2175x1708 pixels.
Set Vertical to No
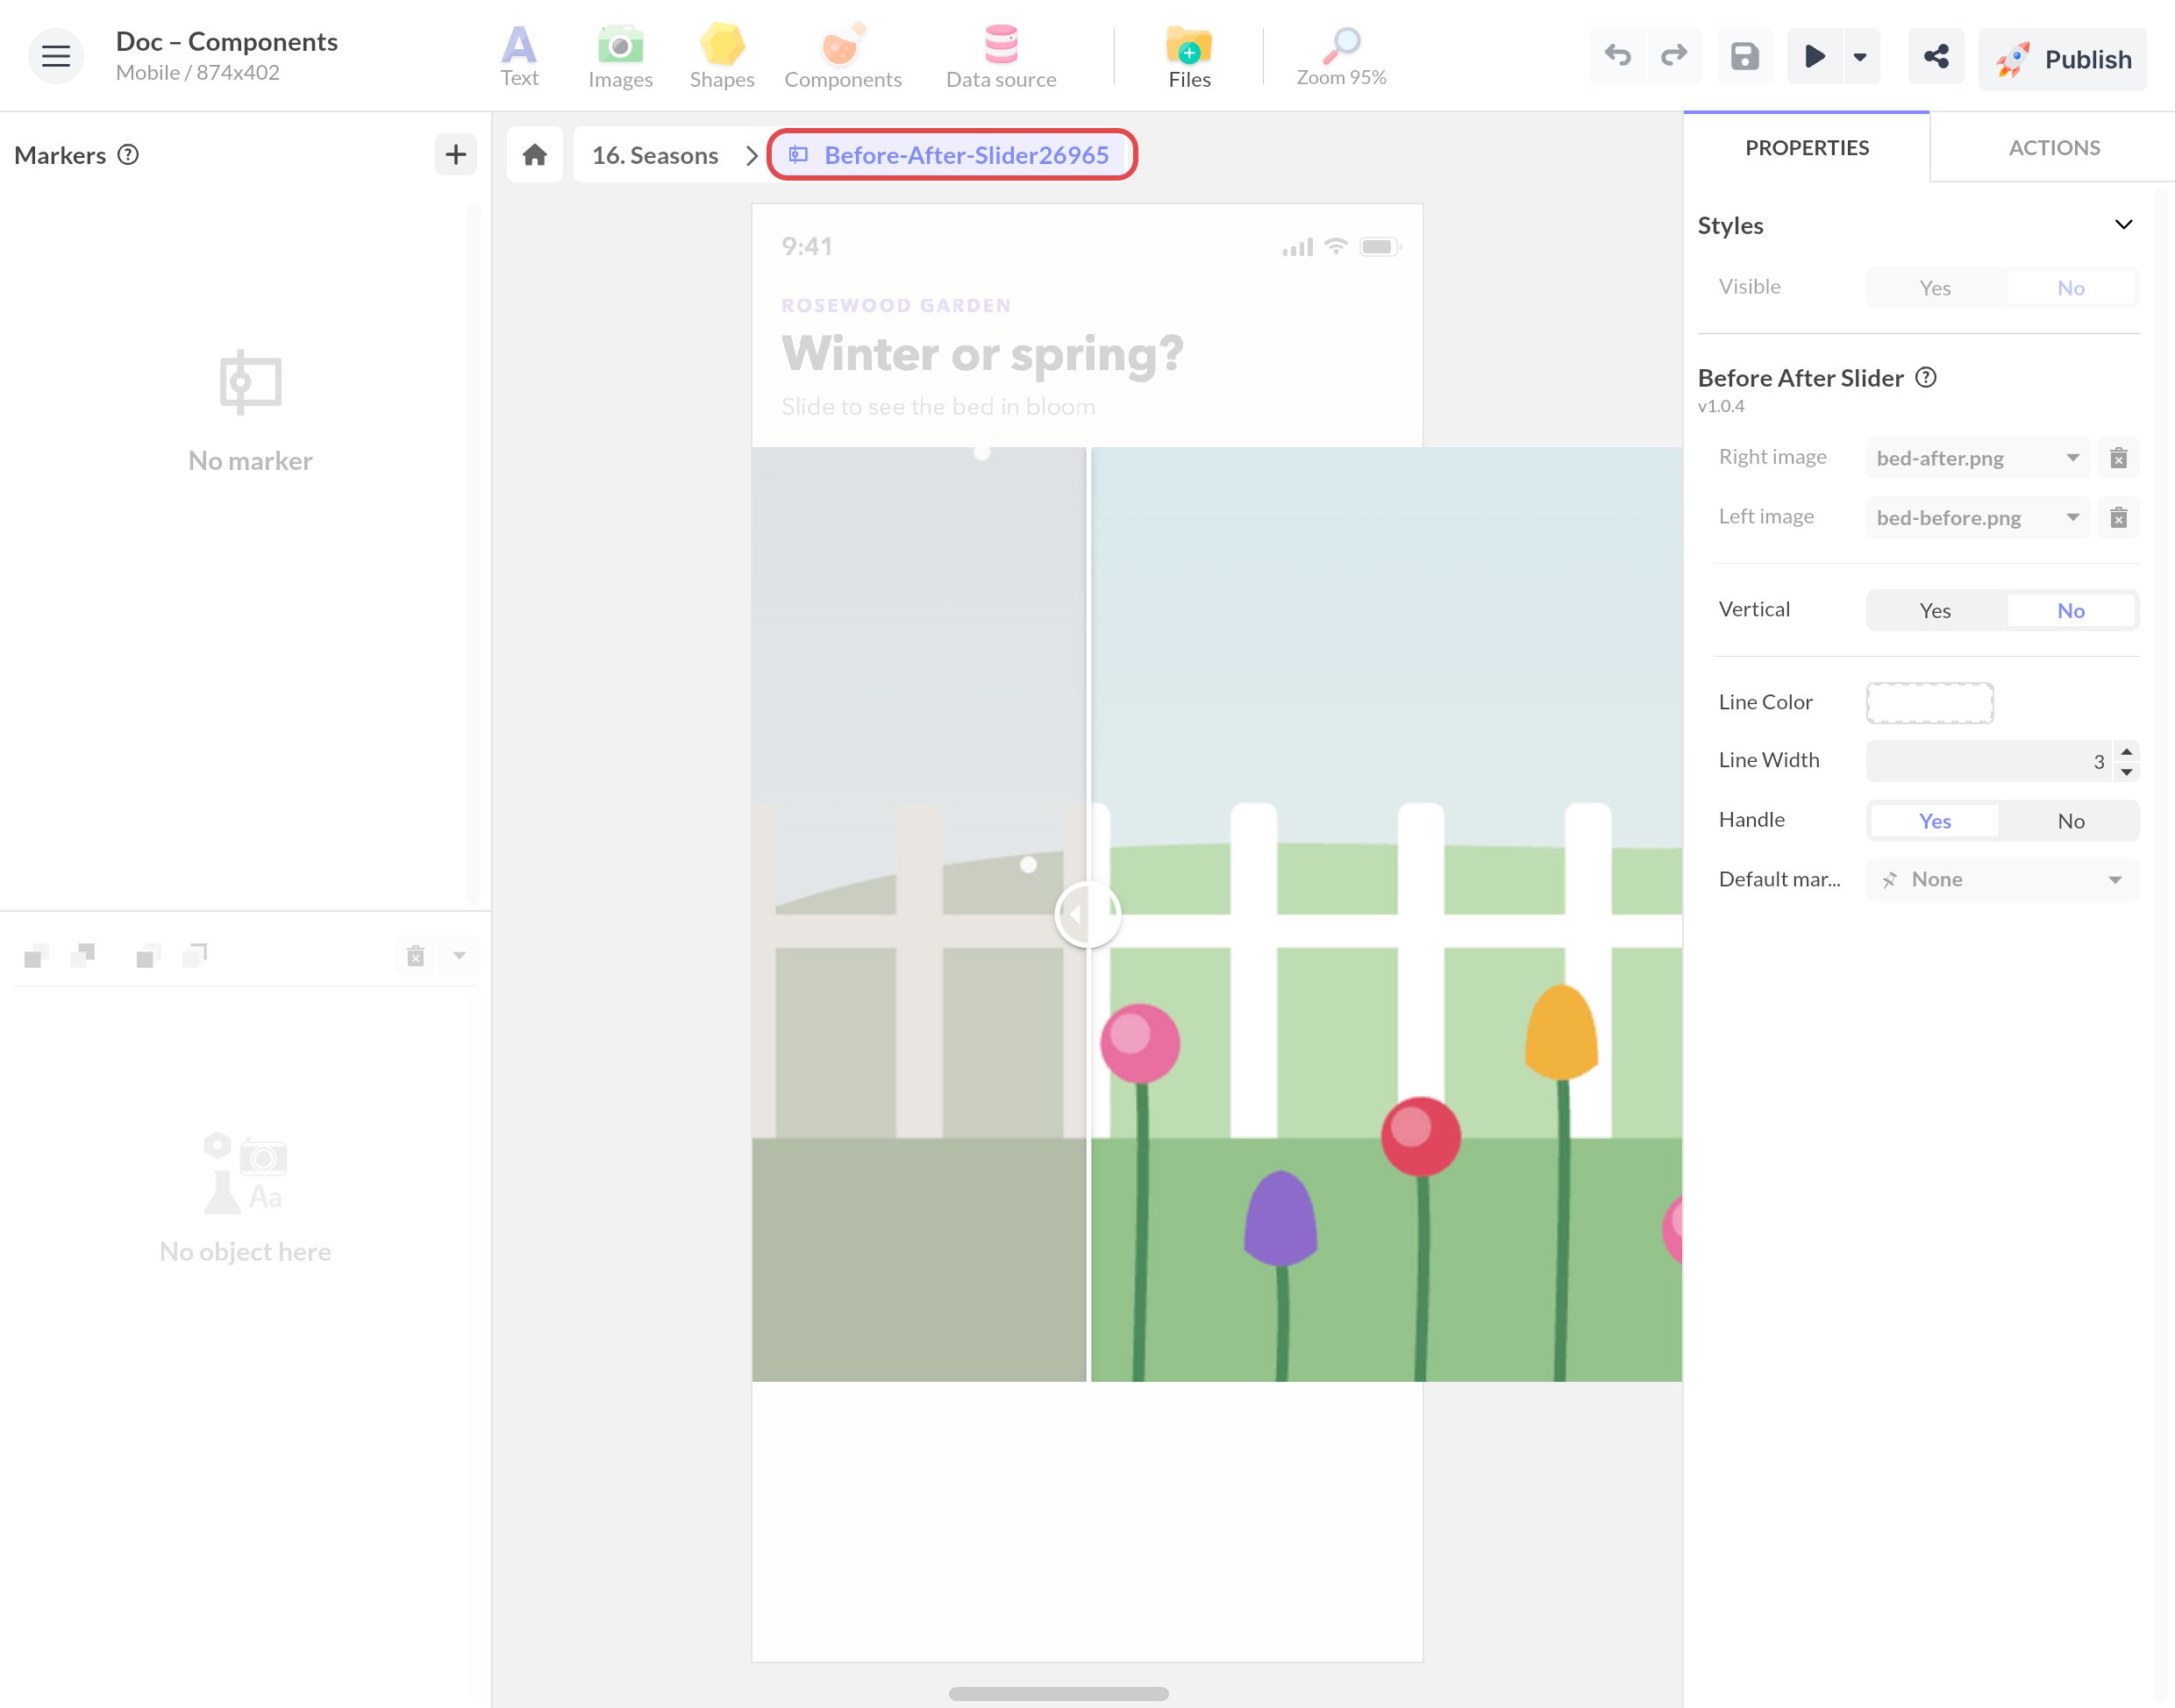2070,610
